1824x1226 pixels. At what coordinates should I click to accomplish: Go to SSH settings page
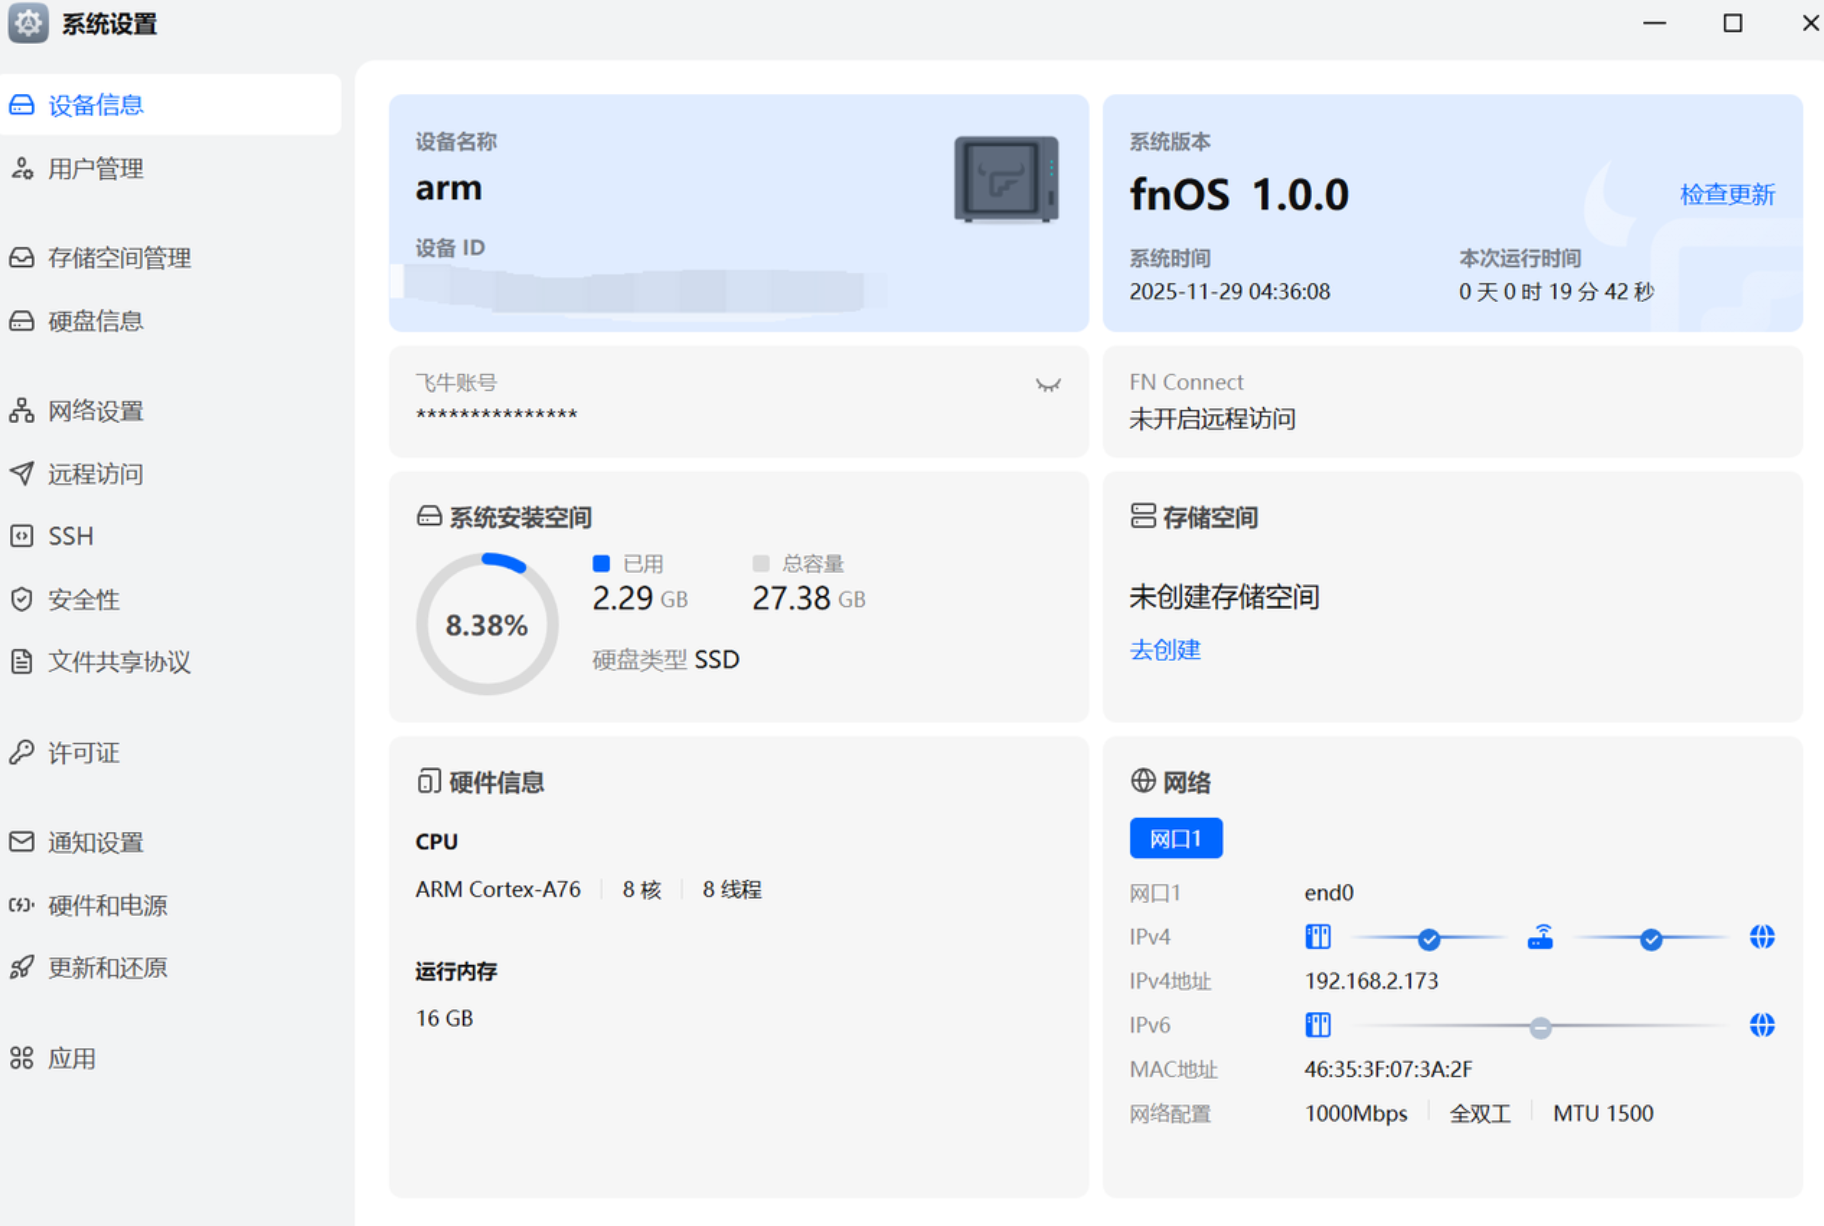71,536
